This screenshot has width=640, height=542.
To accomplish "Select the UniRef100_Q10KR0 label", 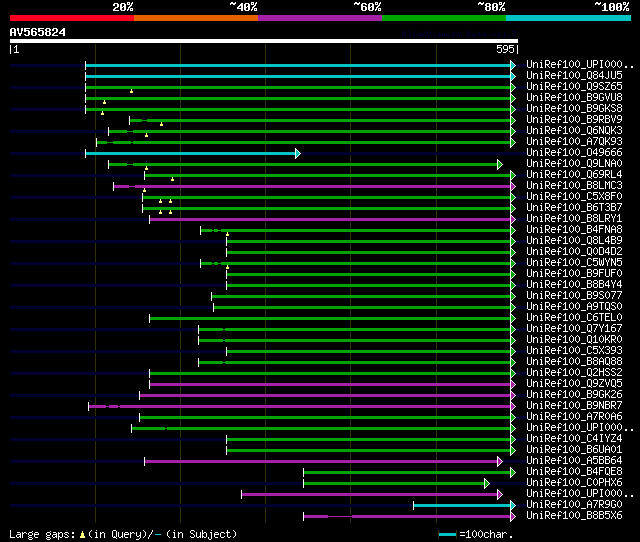I will [574, 340].
